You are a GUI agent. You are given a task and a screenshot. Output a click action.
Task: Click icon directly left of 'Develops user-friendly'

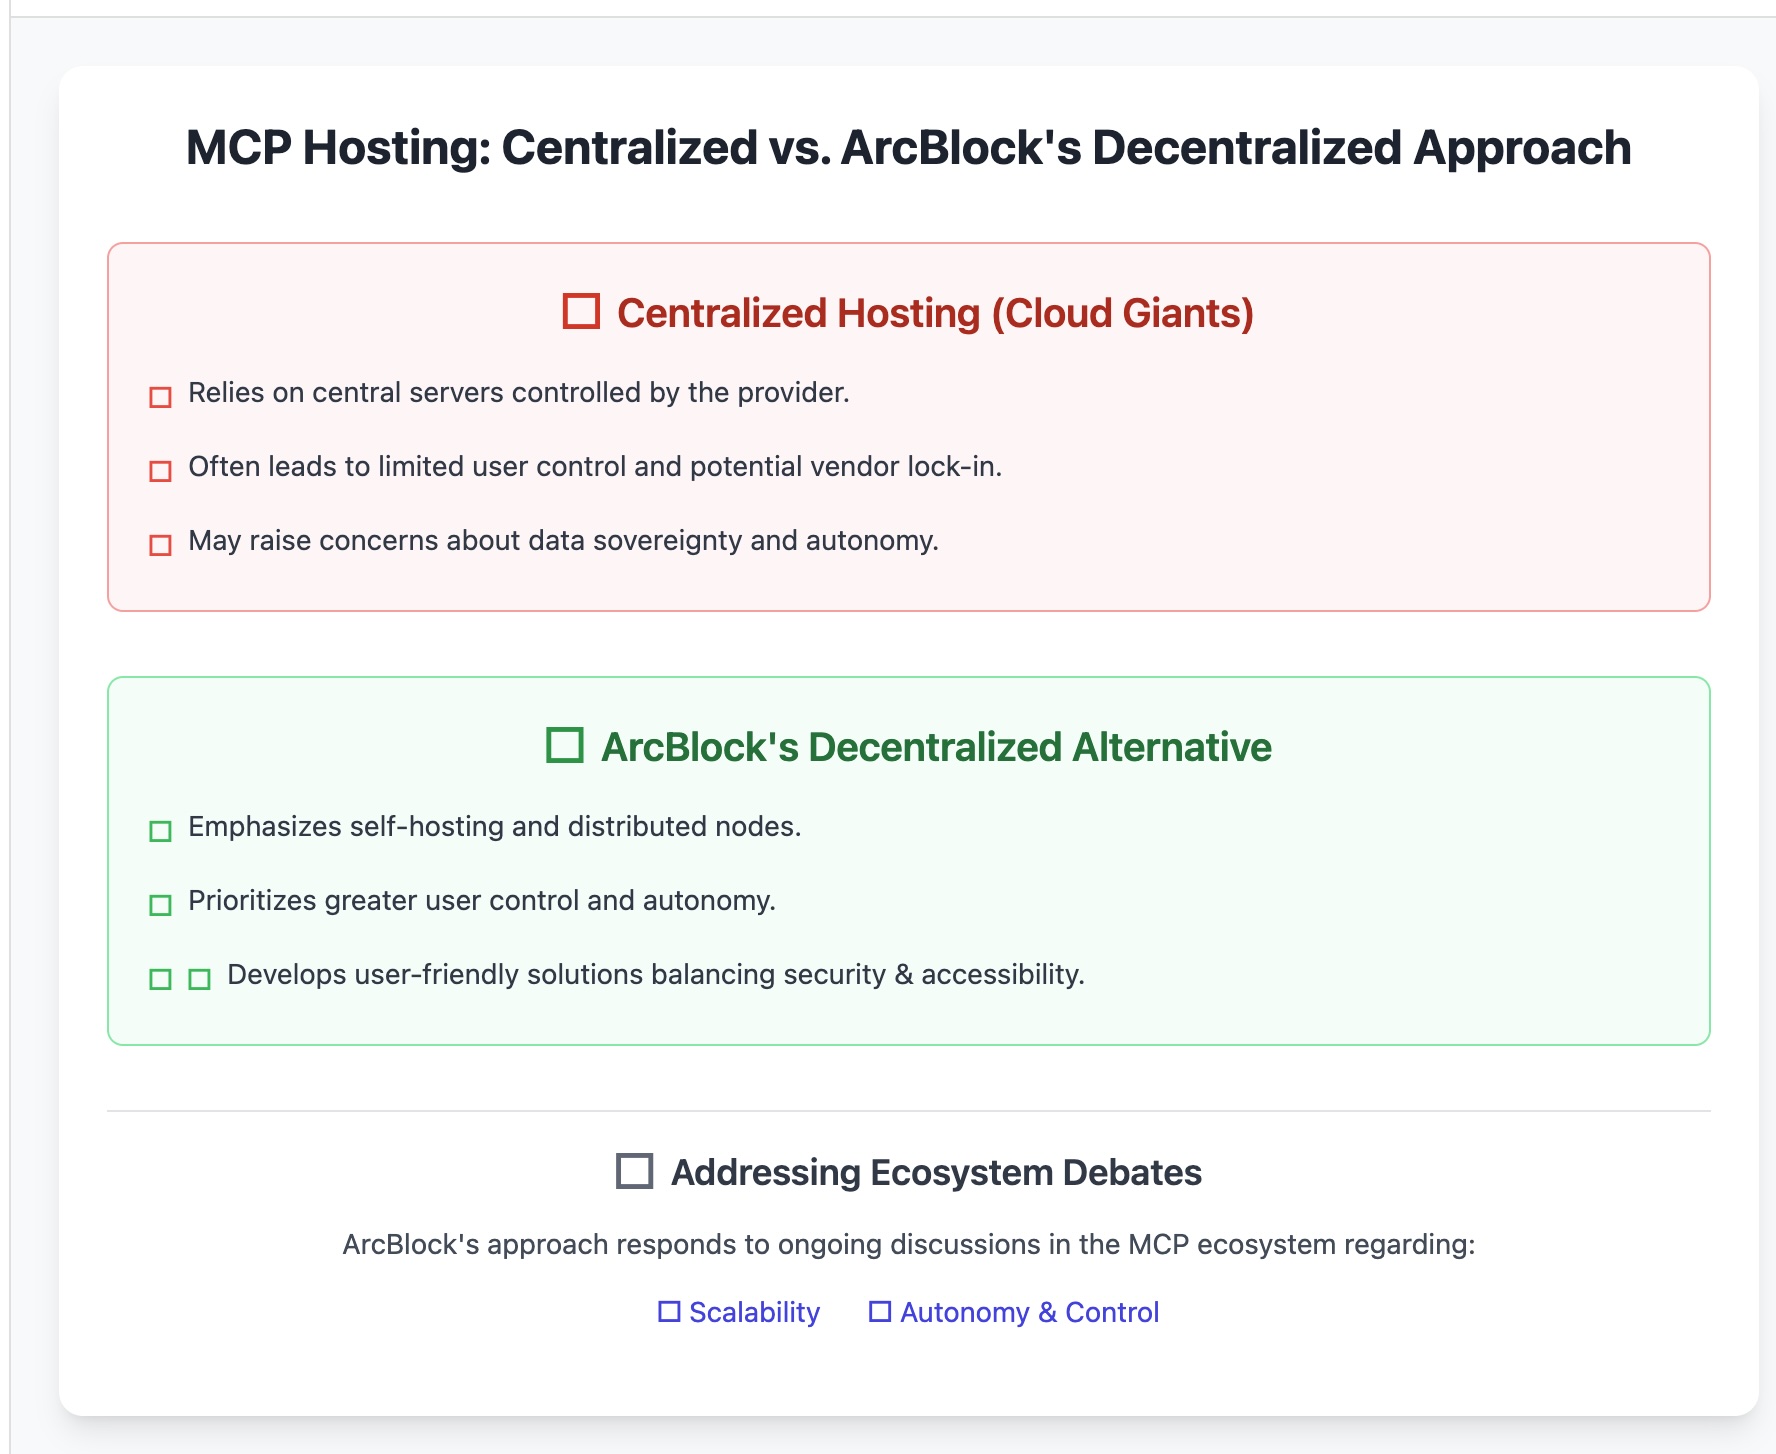pos(200,979)
